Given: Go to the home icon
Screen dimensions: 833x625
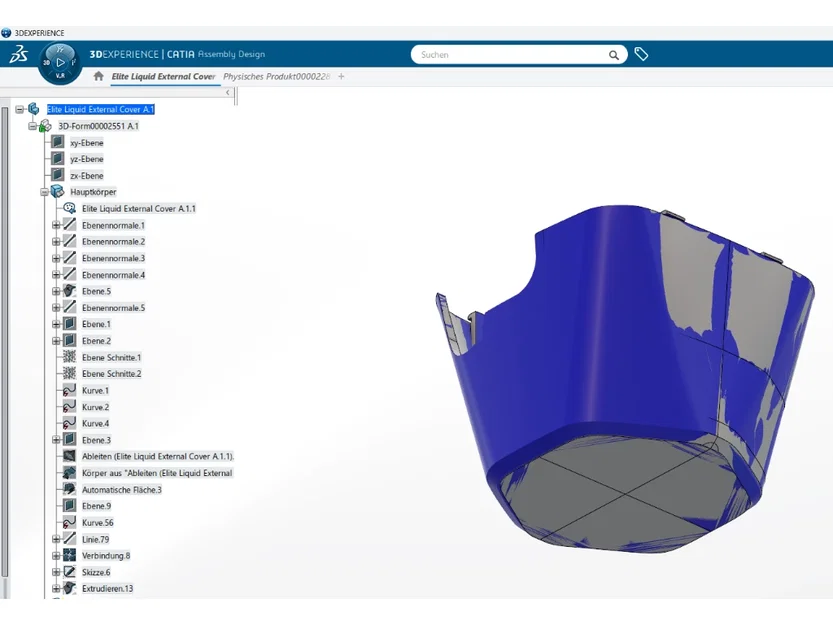Looking at the screenshot, I should point(98,76).
